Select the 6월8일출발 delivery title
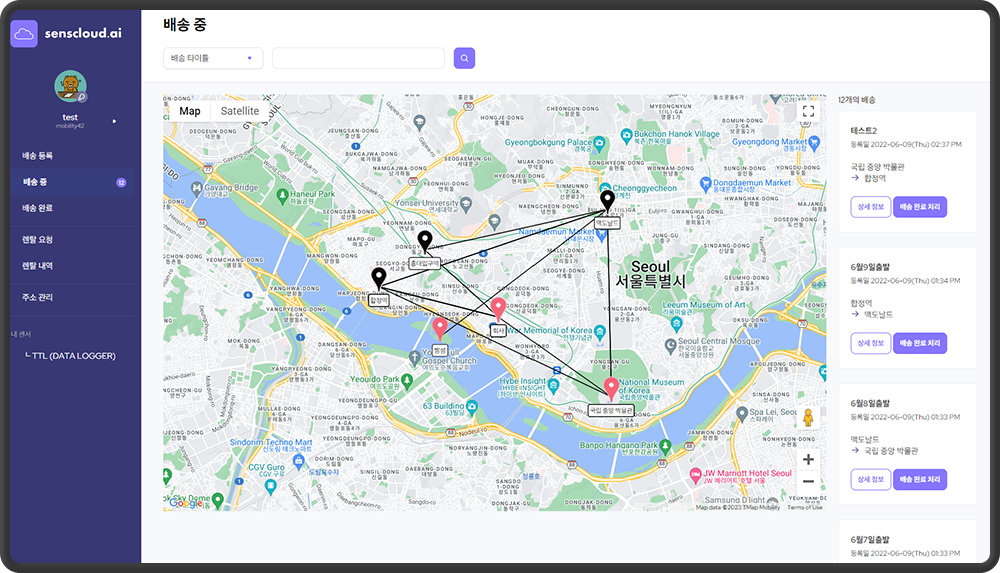 (870, 403)
